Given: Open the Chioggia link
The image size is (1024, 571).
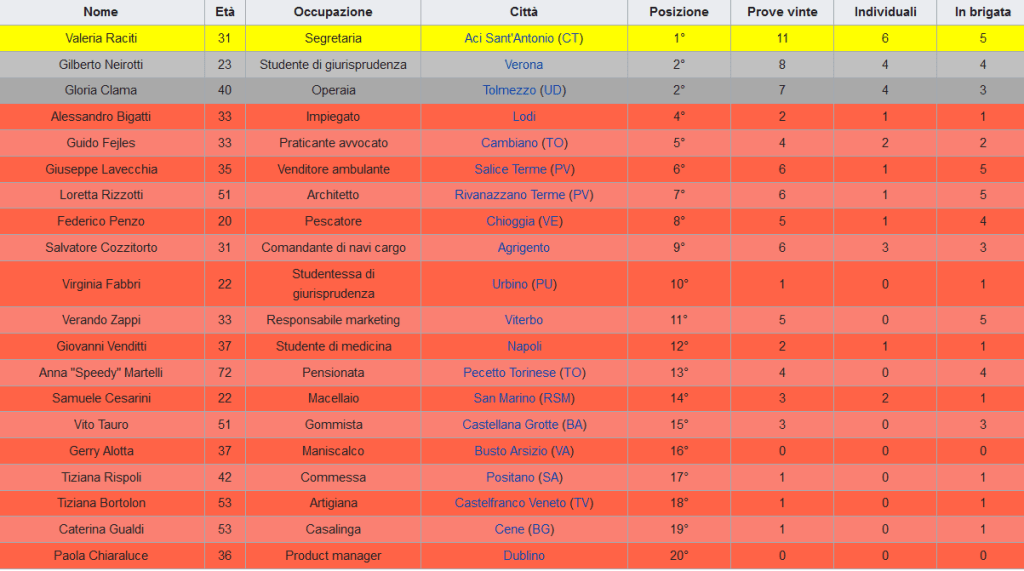Looking at the screenshot, I should 510,221.
